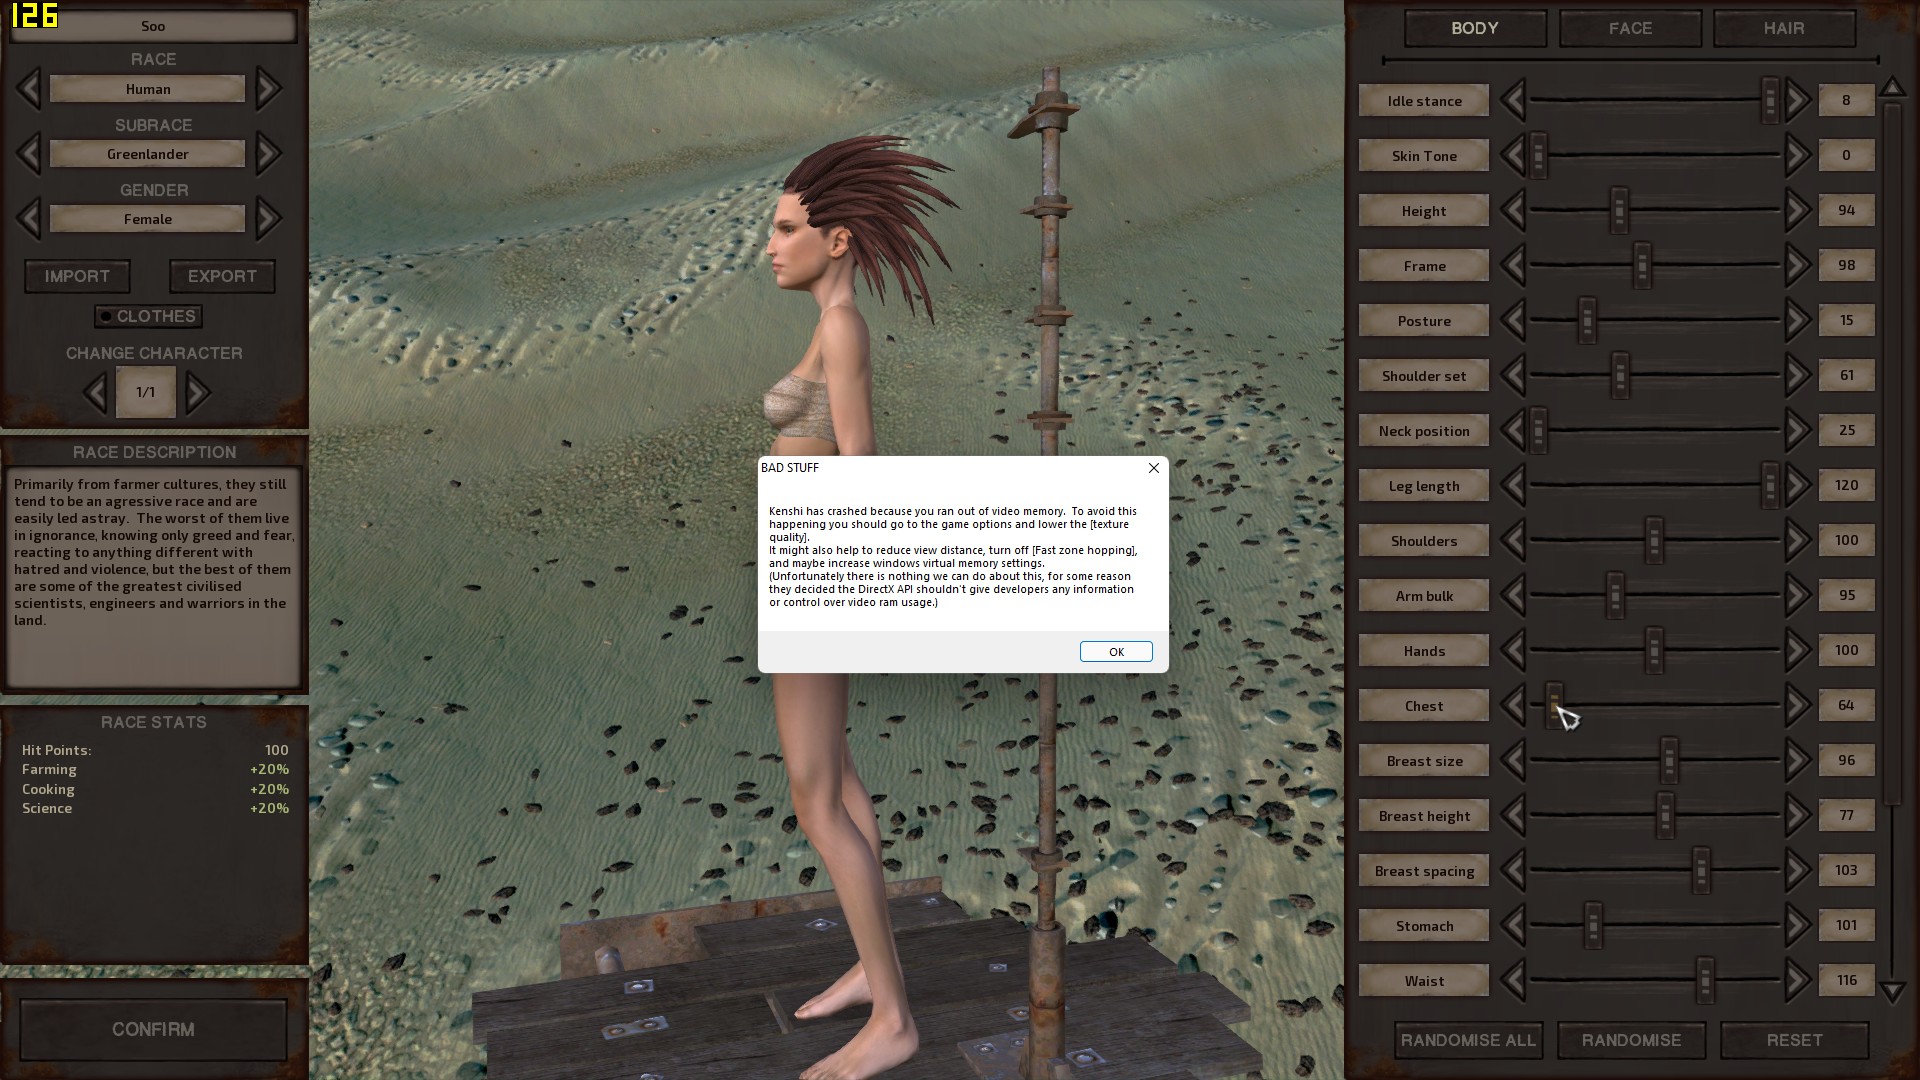Decrease Hands with left arrow

1513,650
